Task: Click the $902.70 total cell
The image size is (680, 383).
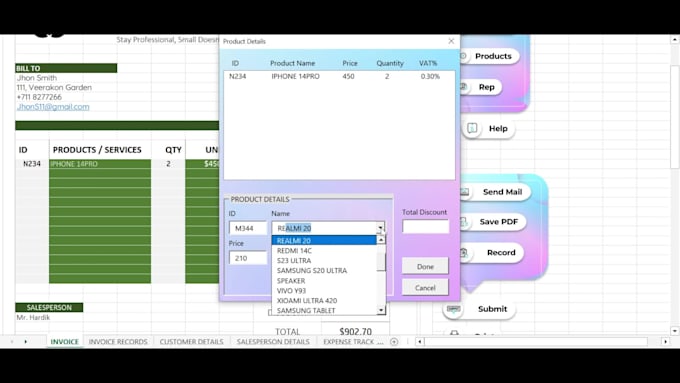Action: 355,332
